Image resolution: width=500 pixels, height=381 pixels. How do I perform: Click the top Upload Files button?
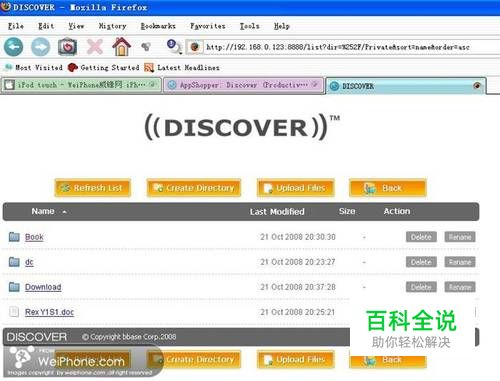pyautogui.click(x=296, y=188)
